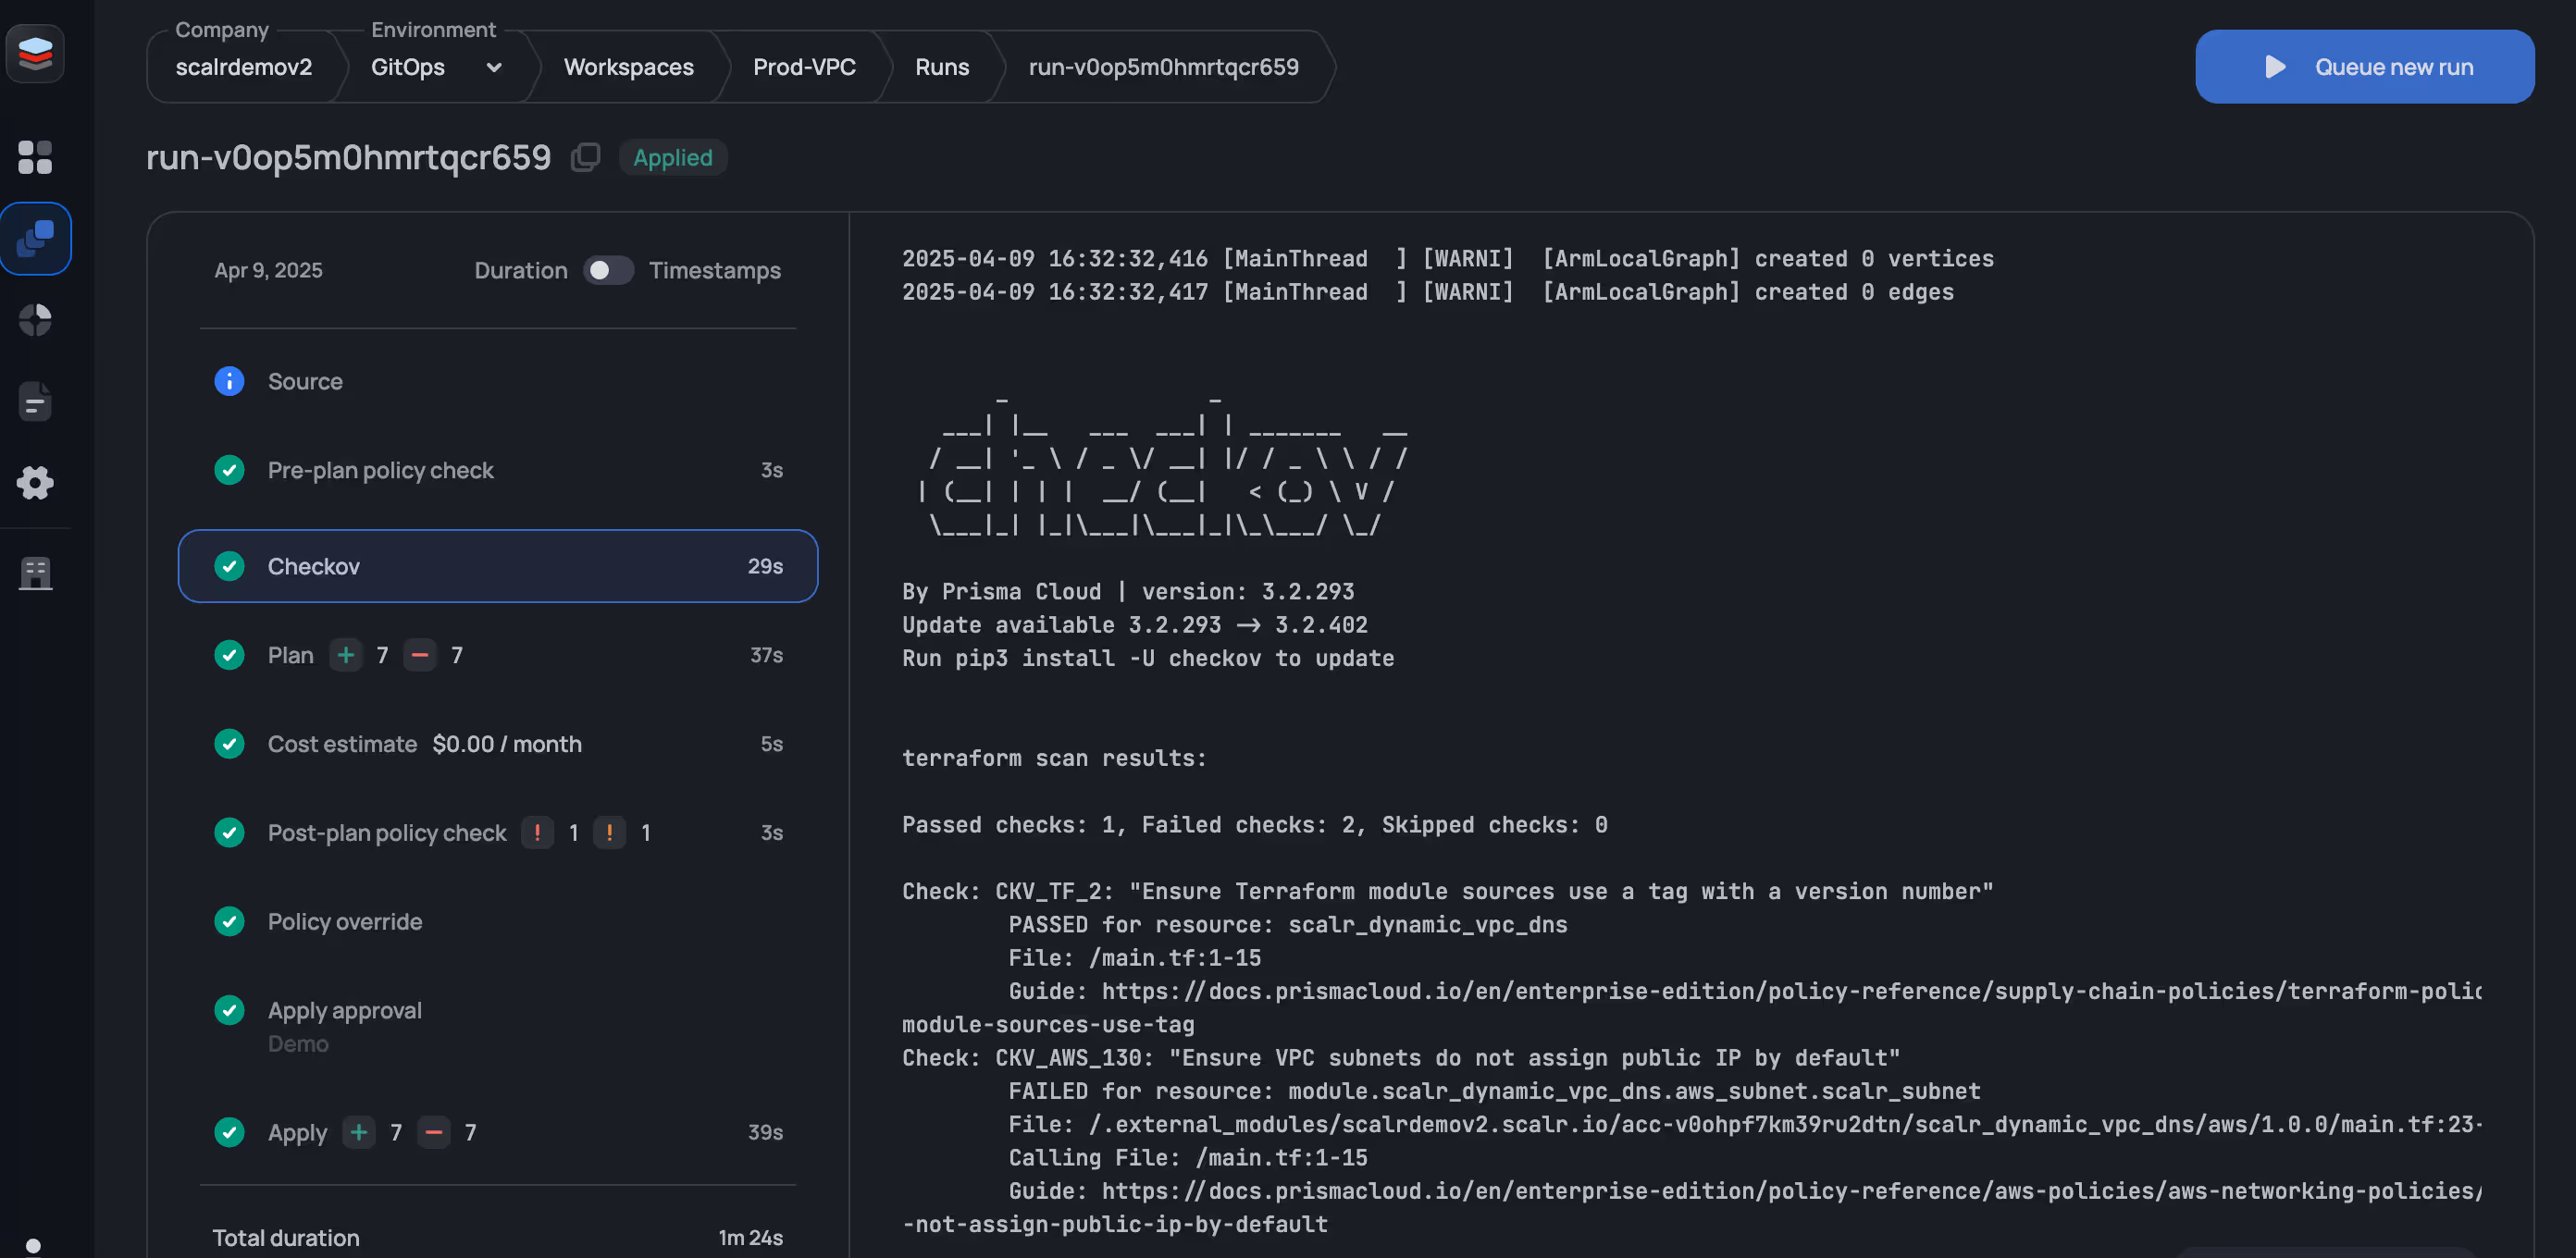Select the Checkov step row
Image resolution: width=2576 pixels, height=1258 pixels.
point(497,566)
